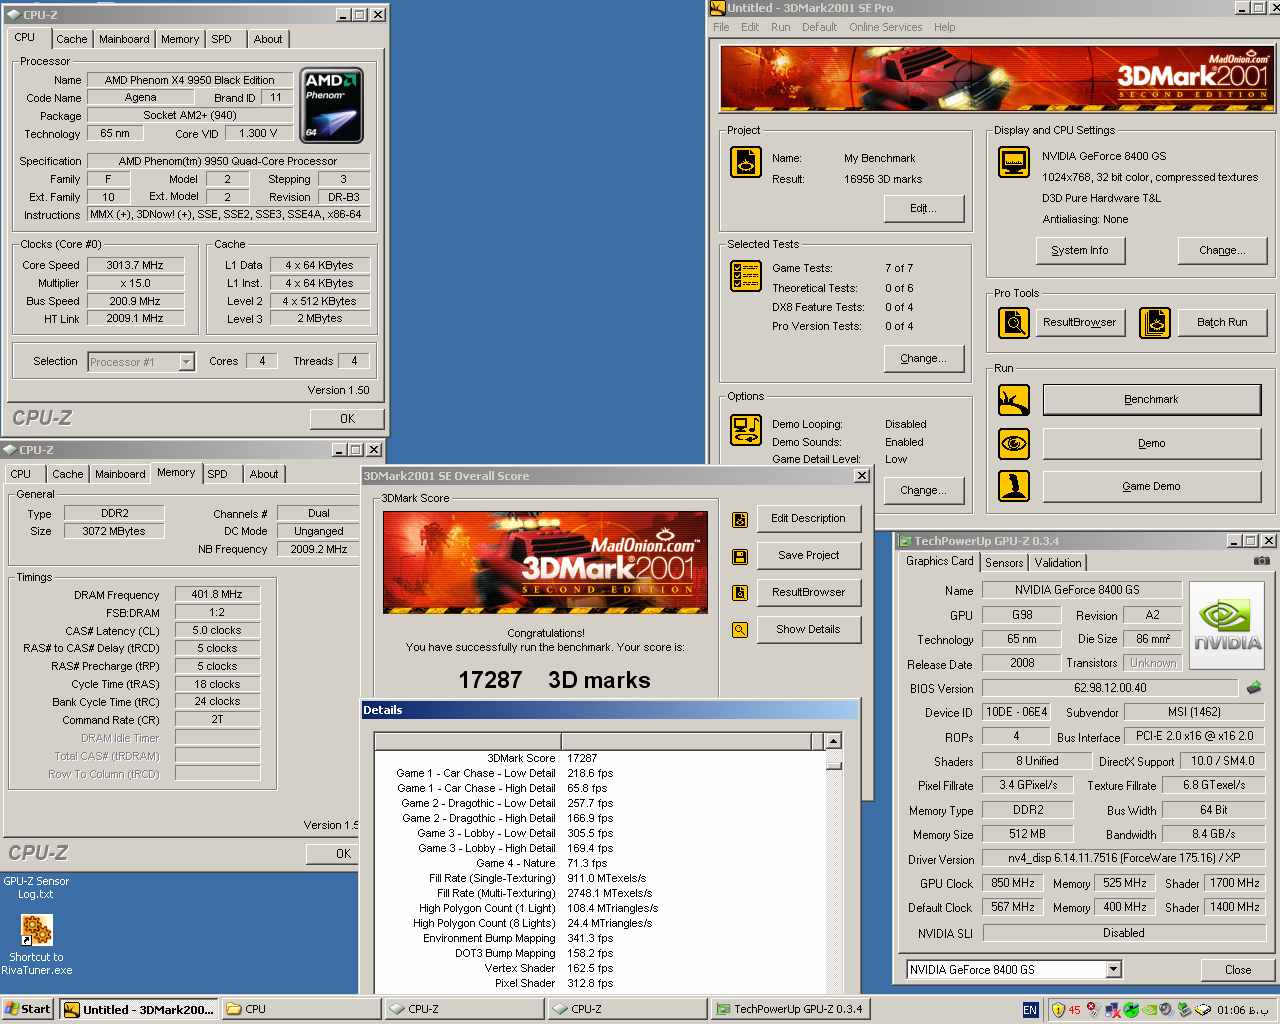Click the GPU-Z BIOS save icon
This screenshot has width=1280, height=1024.
coord(1254,688)
